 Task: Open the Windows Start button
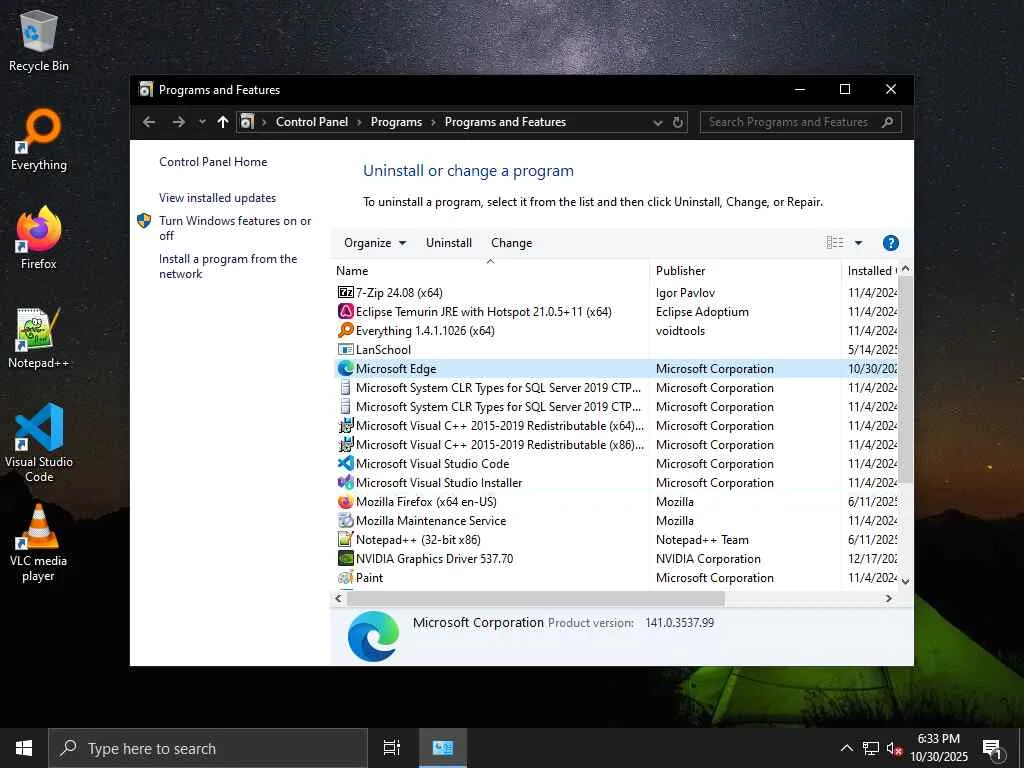(x=24, y=748)
